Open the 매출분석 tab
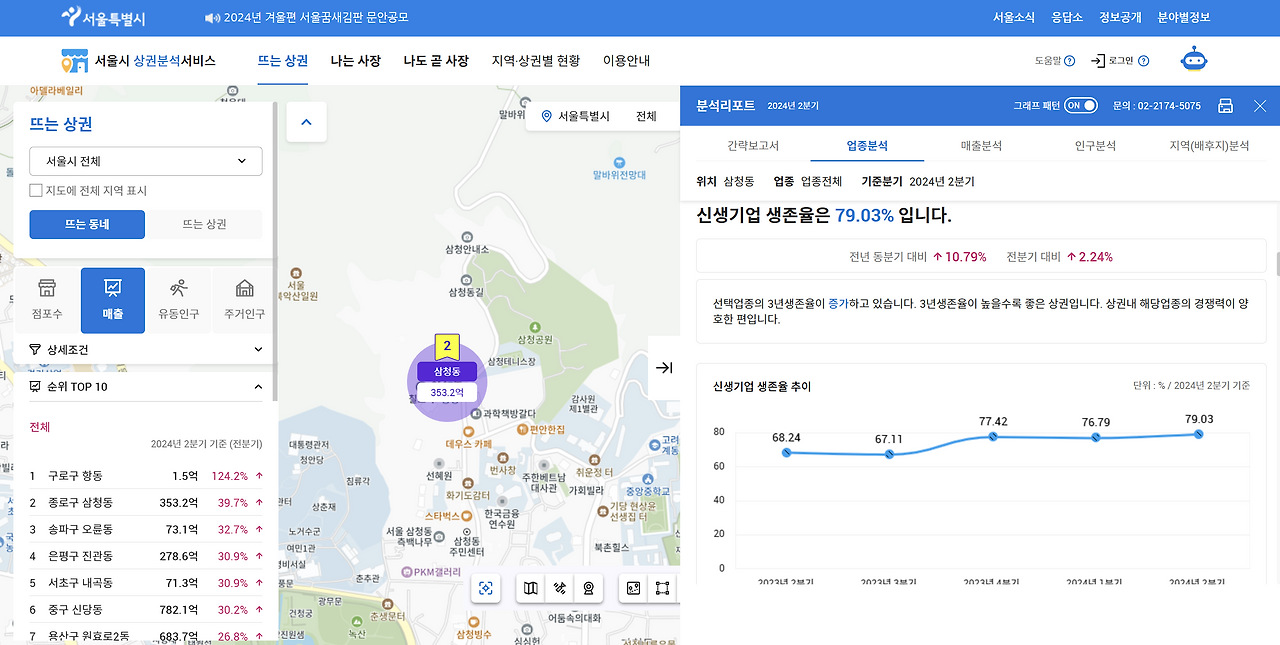The image size is (1280, 645). click(980, 146)
